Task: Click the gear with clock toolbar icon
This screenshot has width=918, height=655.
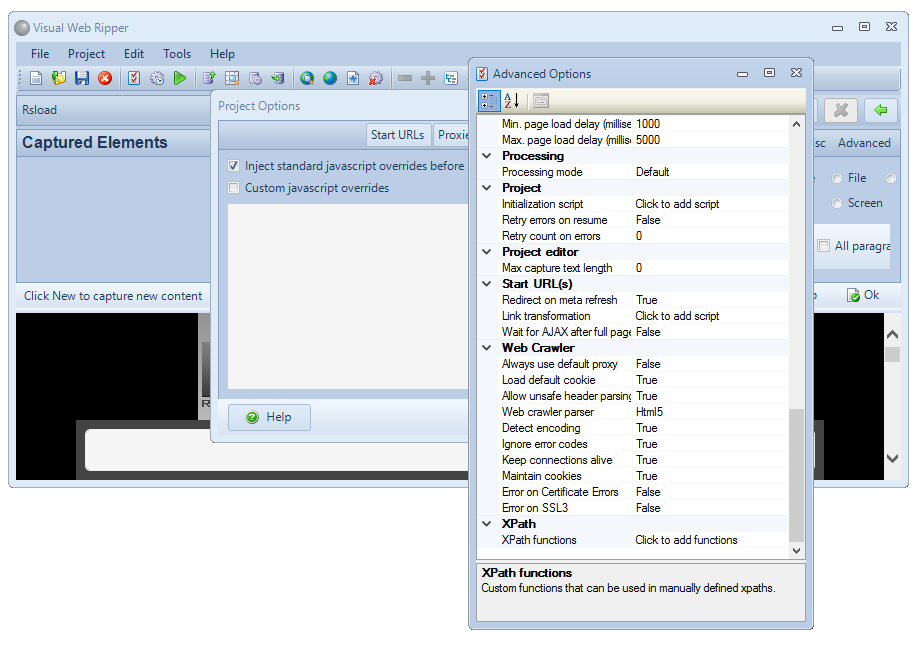Action: tap(157, 78)
